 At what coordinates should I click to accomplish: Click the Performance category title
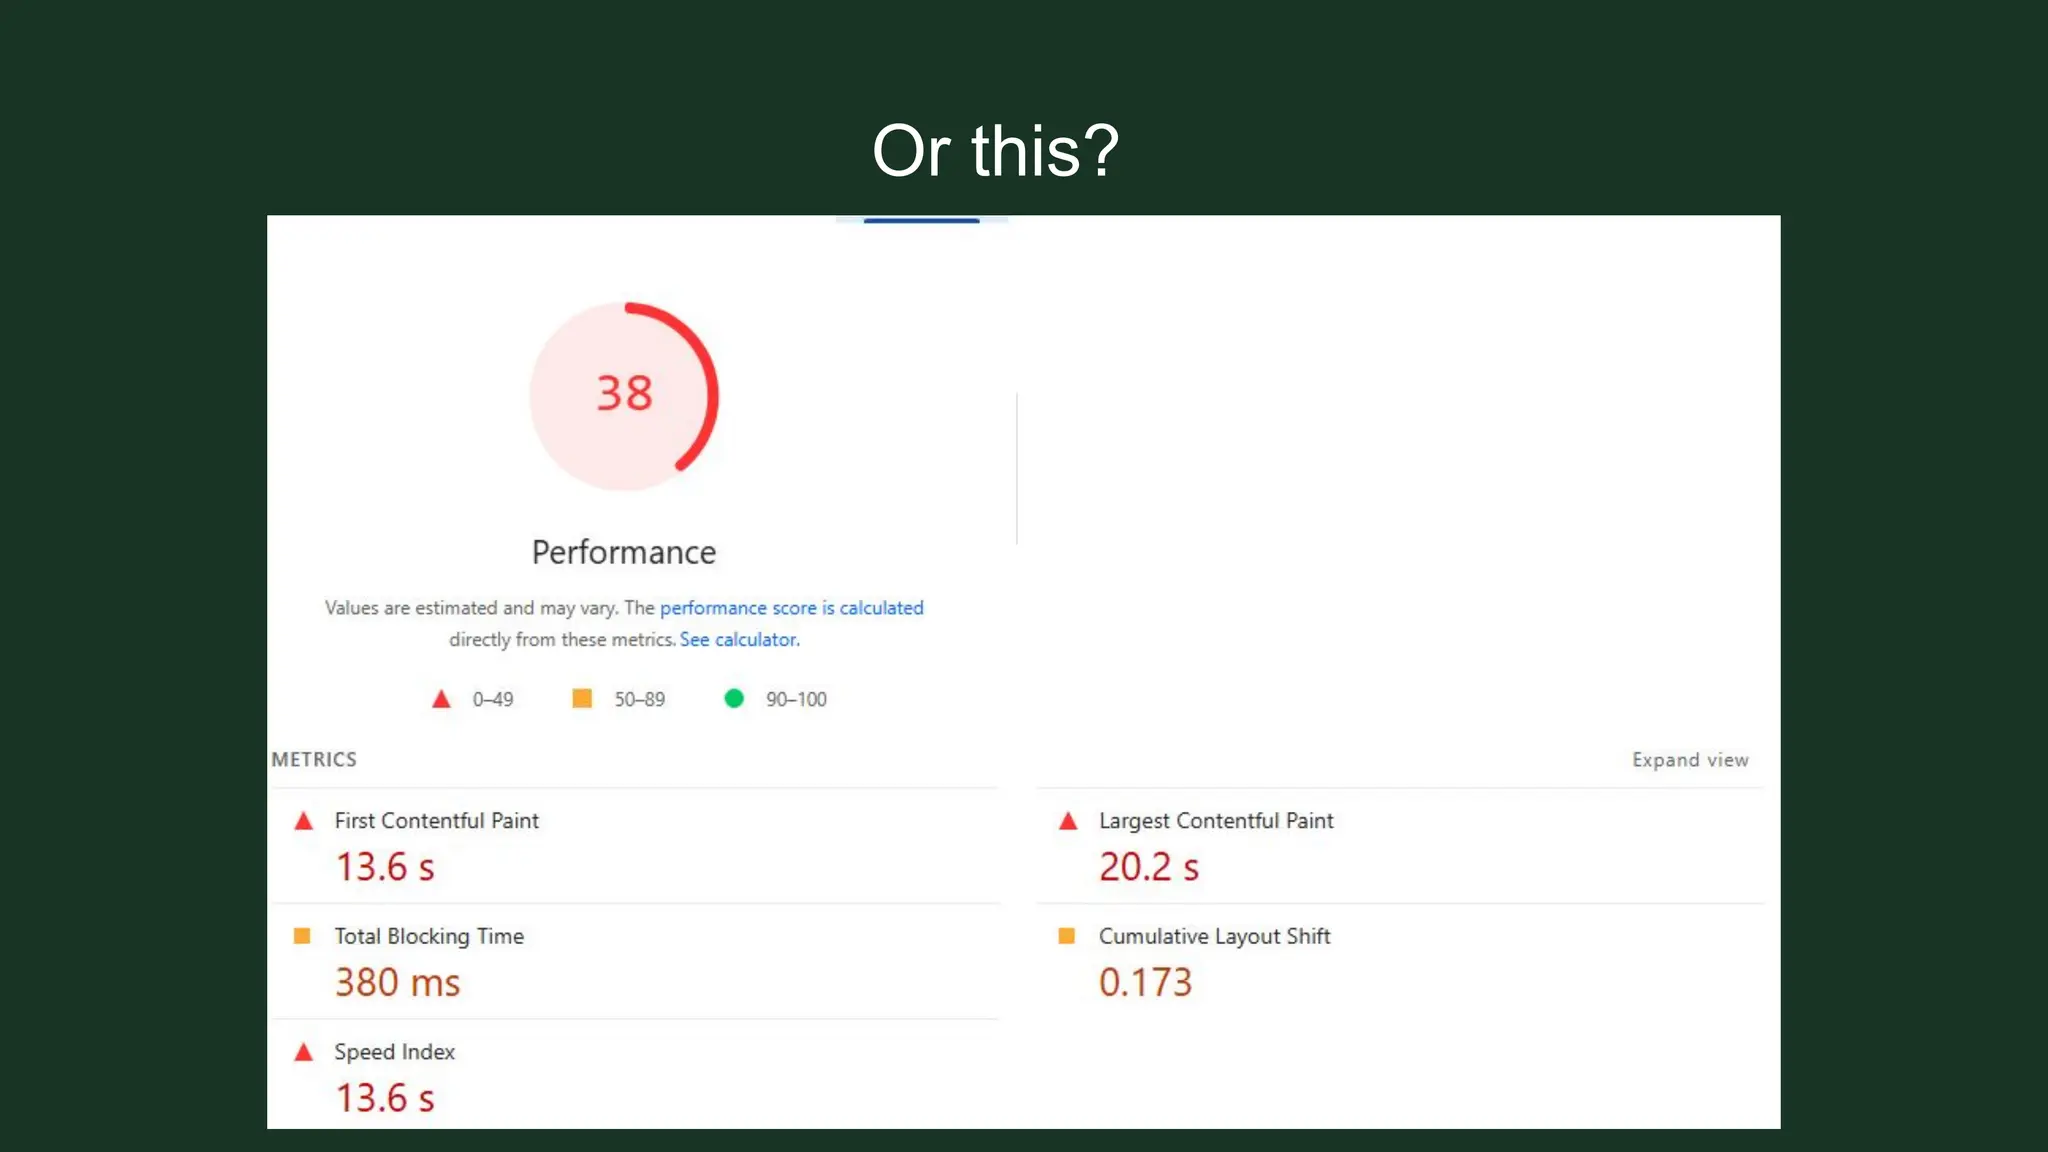624,553
